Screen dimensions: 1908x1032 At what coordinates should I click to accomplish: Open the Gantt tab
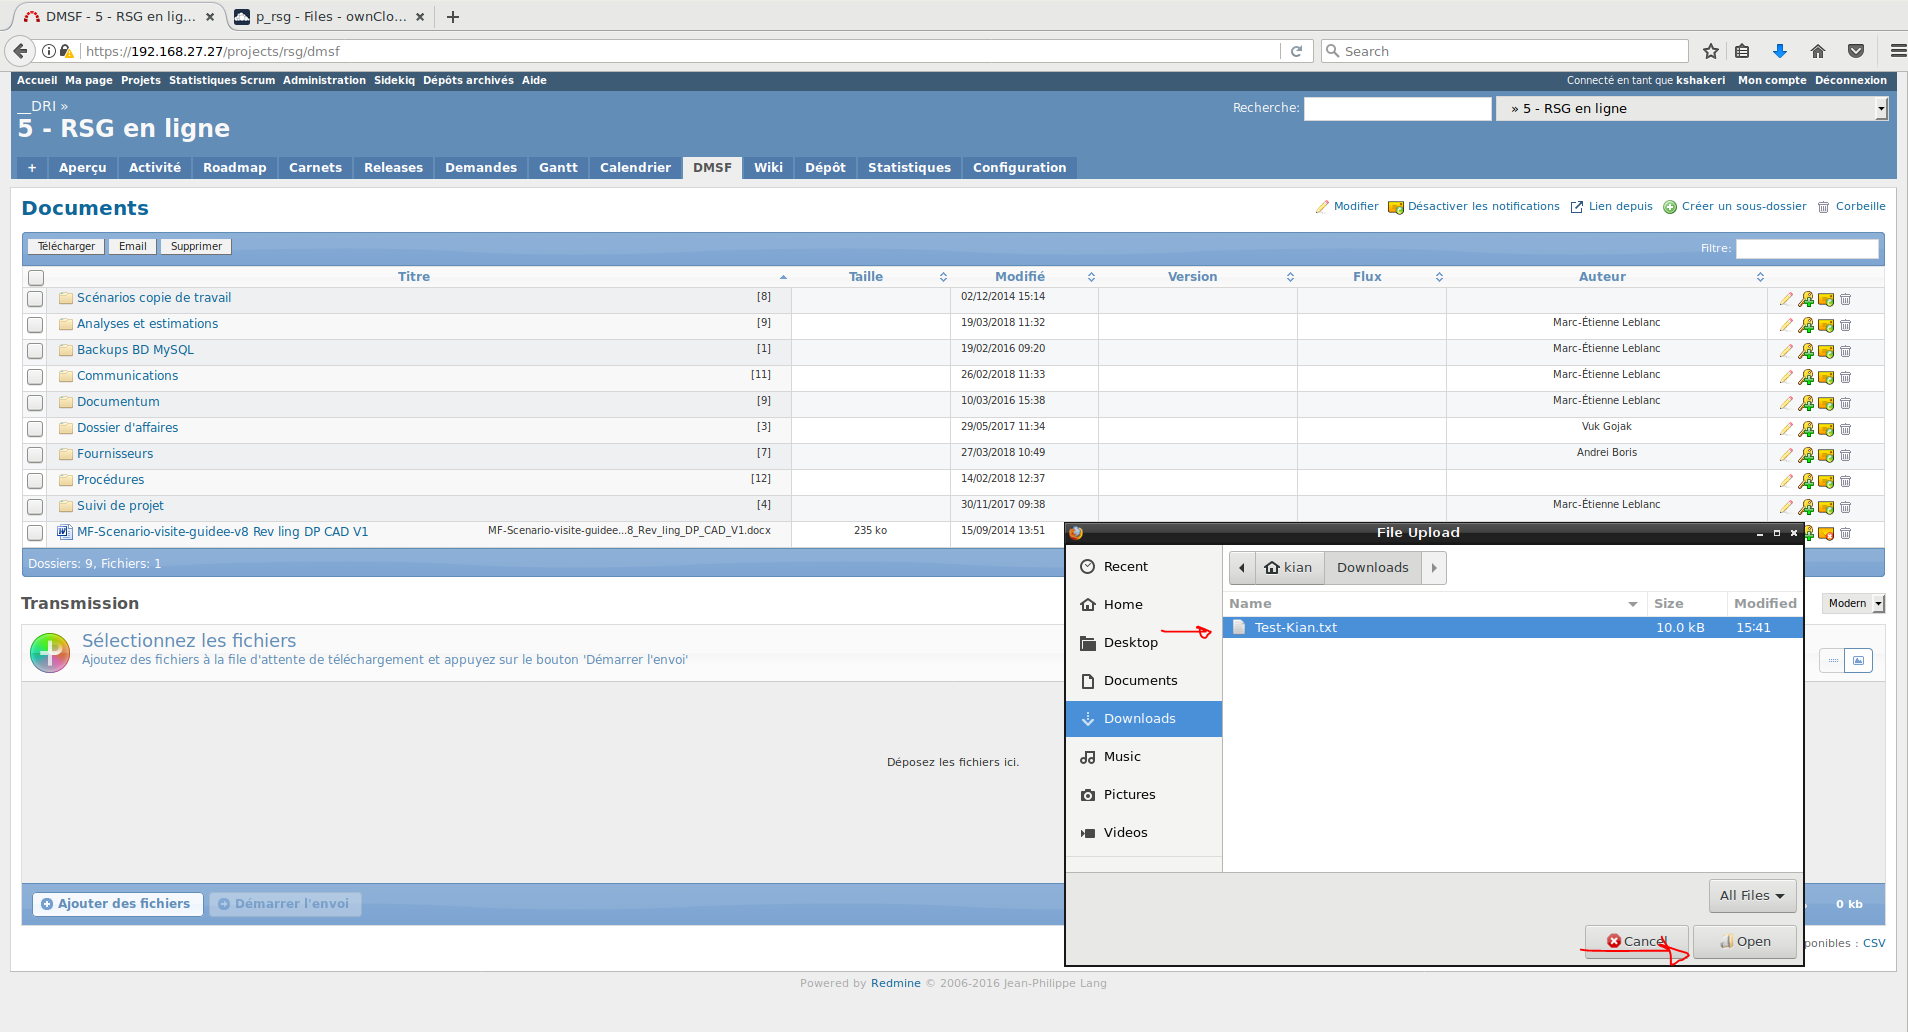coord(558,167)
